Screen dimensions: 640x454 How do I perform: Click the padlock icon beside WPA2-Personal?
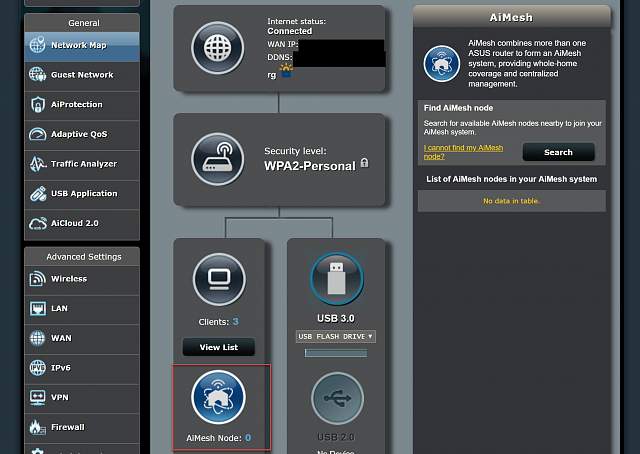tap(364, 163)
